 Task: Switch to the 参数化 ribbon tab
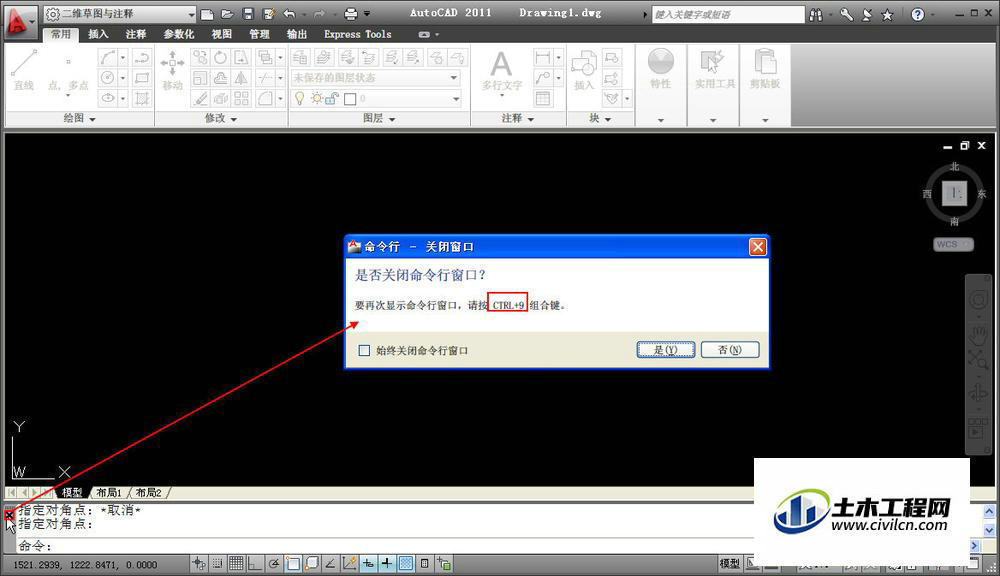(x=179, y=34)
